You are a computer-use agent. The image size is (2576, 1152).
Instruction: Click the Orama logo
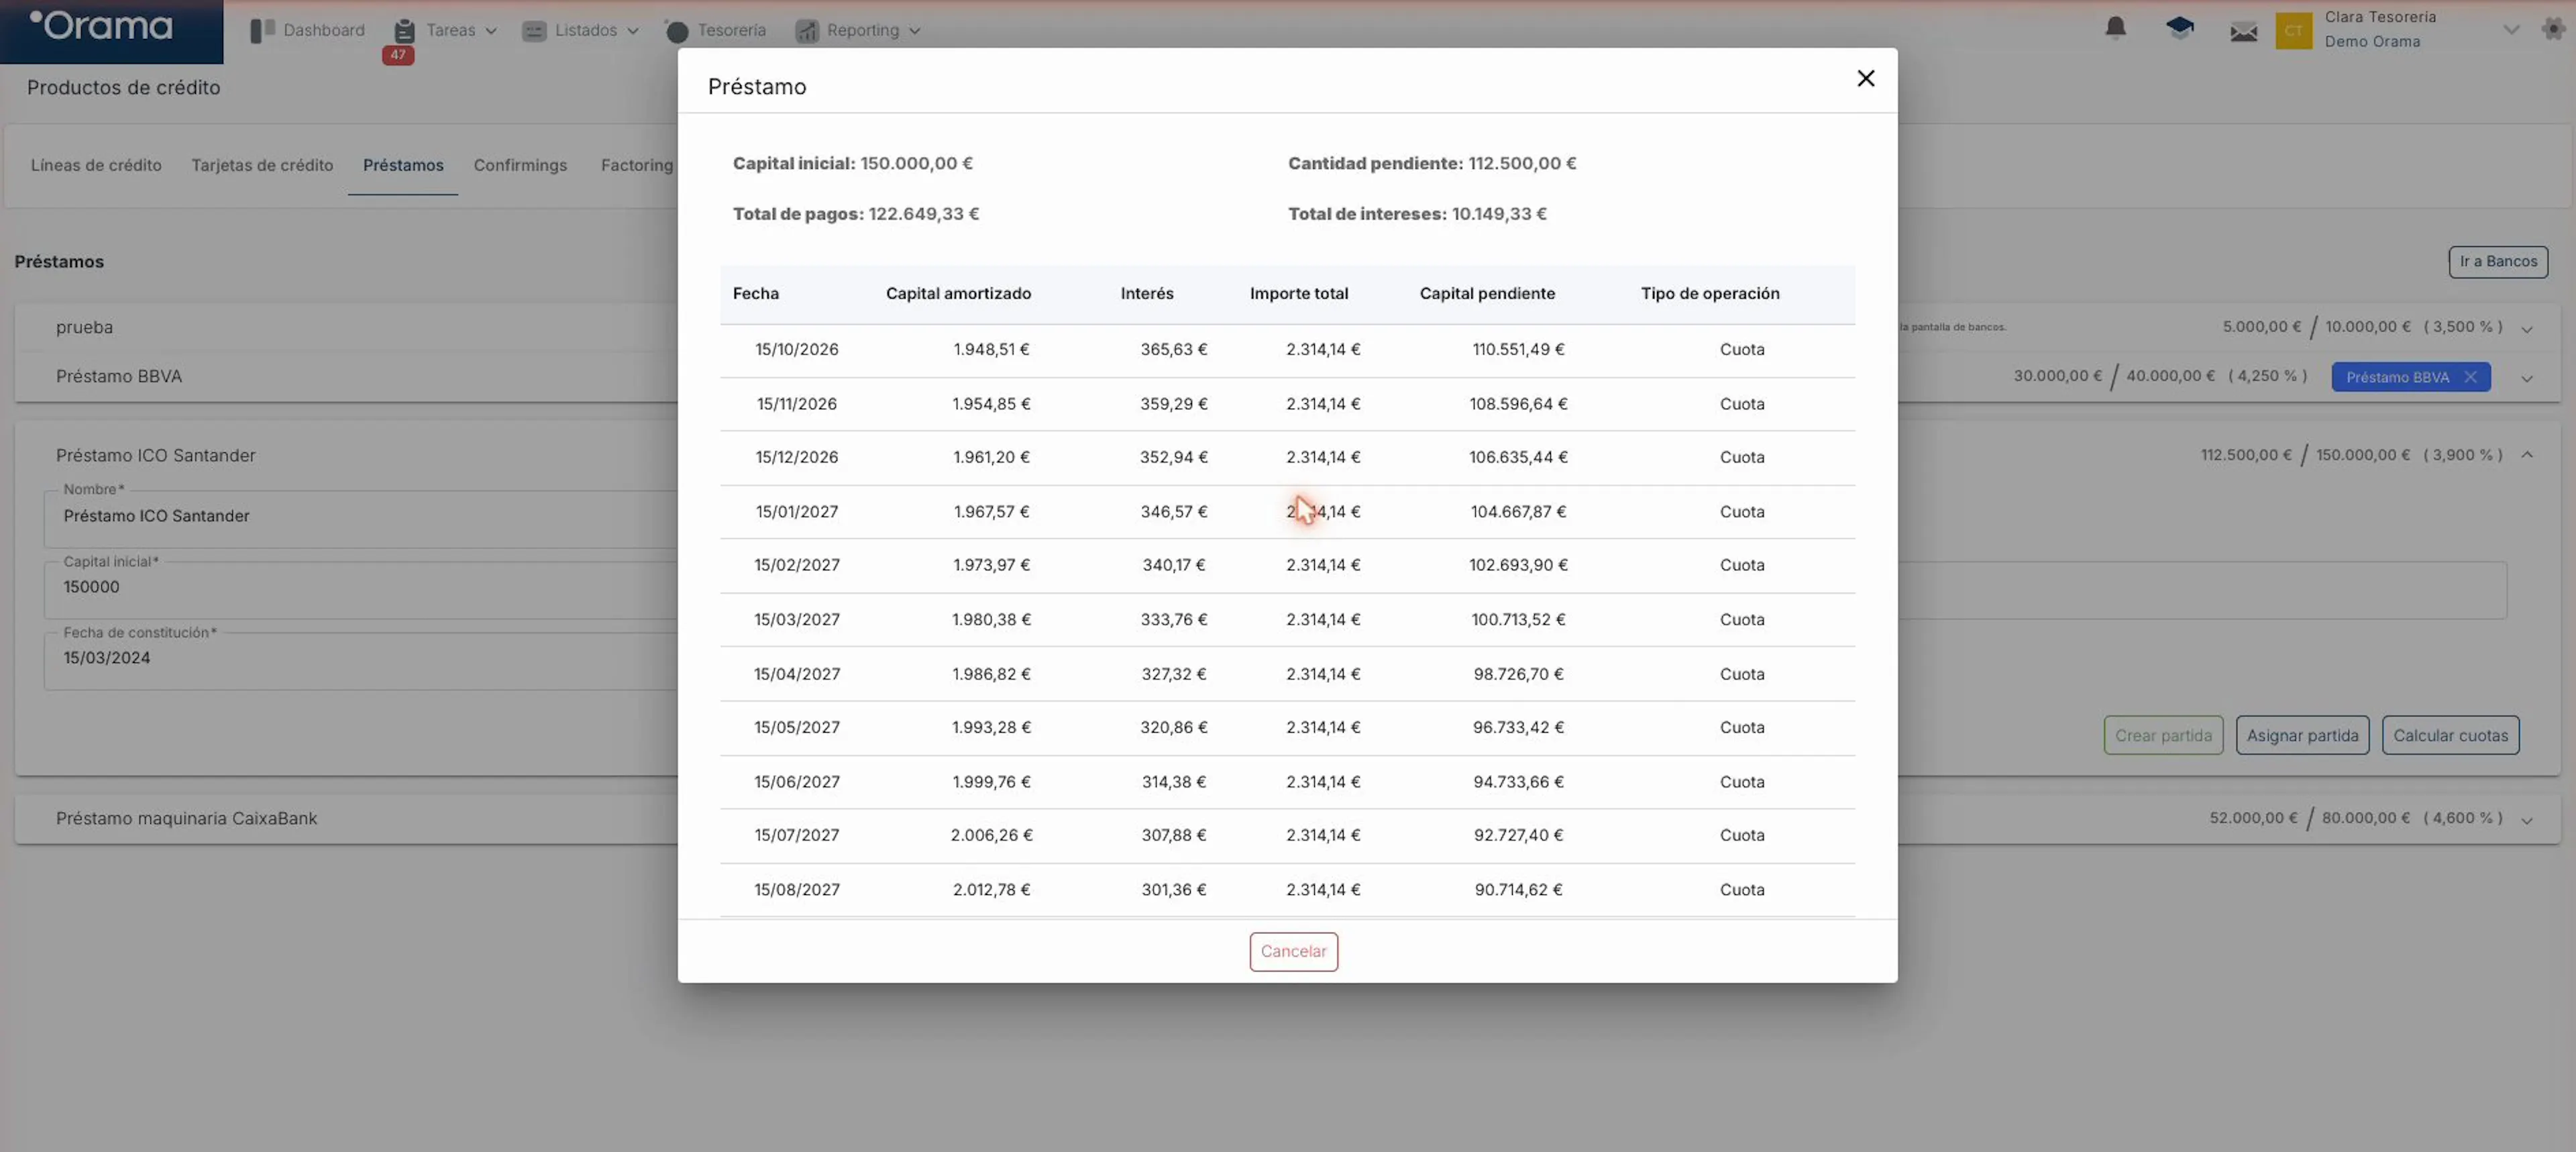[102, 26]
